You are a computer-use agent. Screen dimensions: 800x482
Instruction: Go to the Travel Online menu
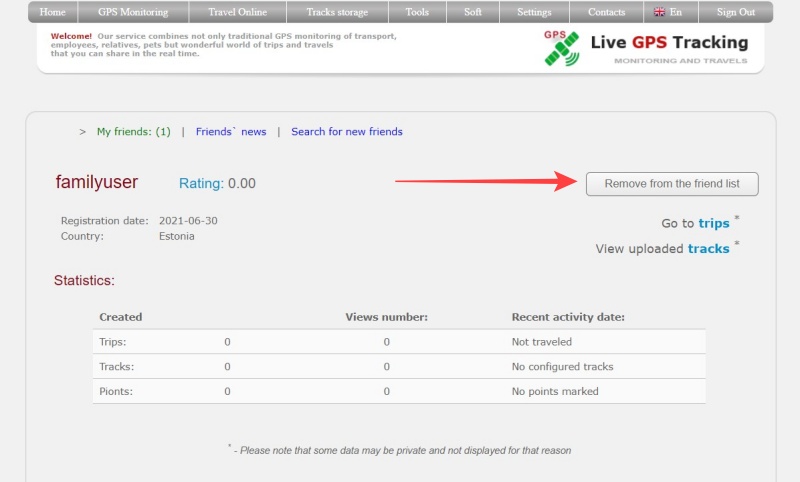pos(237,12)
